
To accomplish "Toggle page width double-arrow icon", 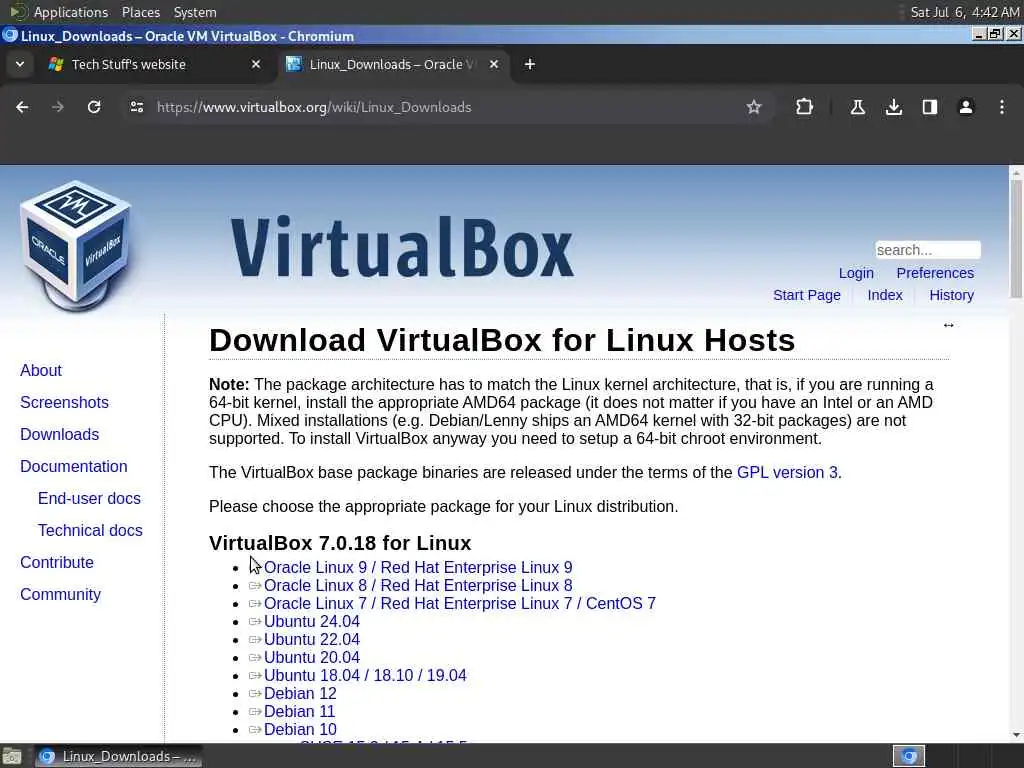I will point(948,325).
